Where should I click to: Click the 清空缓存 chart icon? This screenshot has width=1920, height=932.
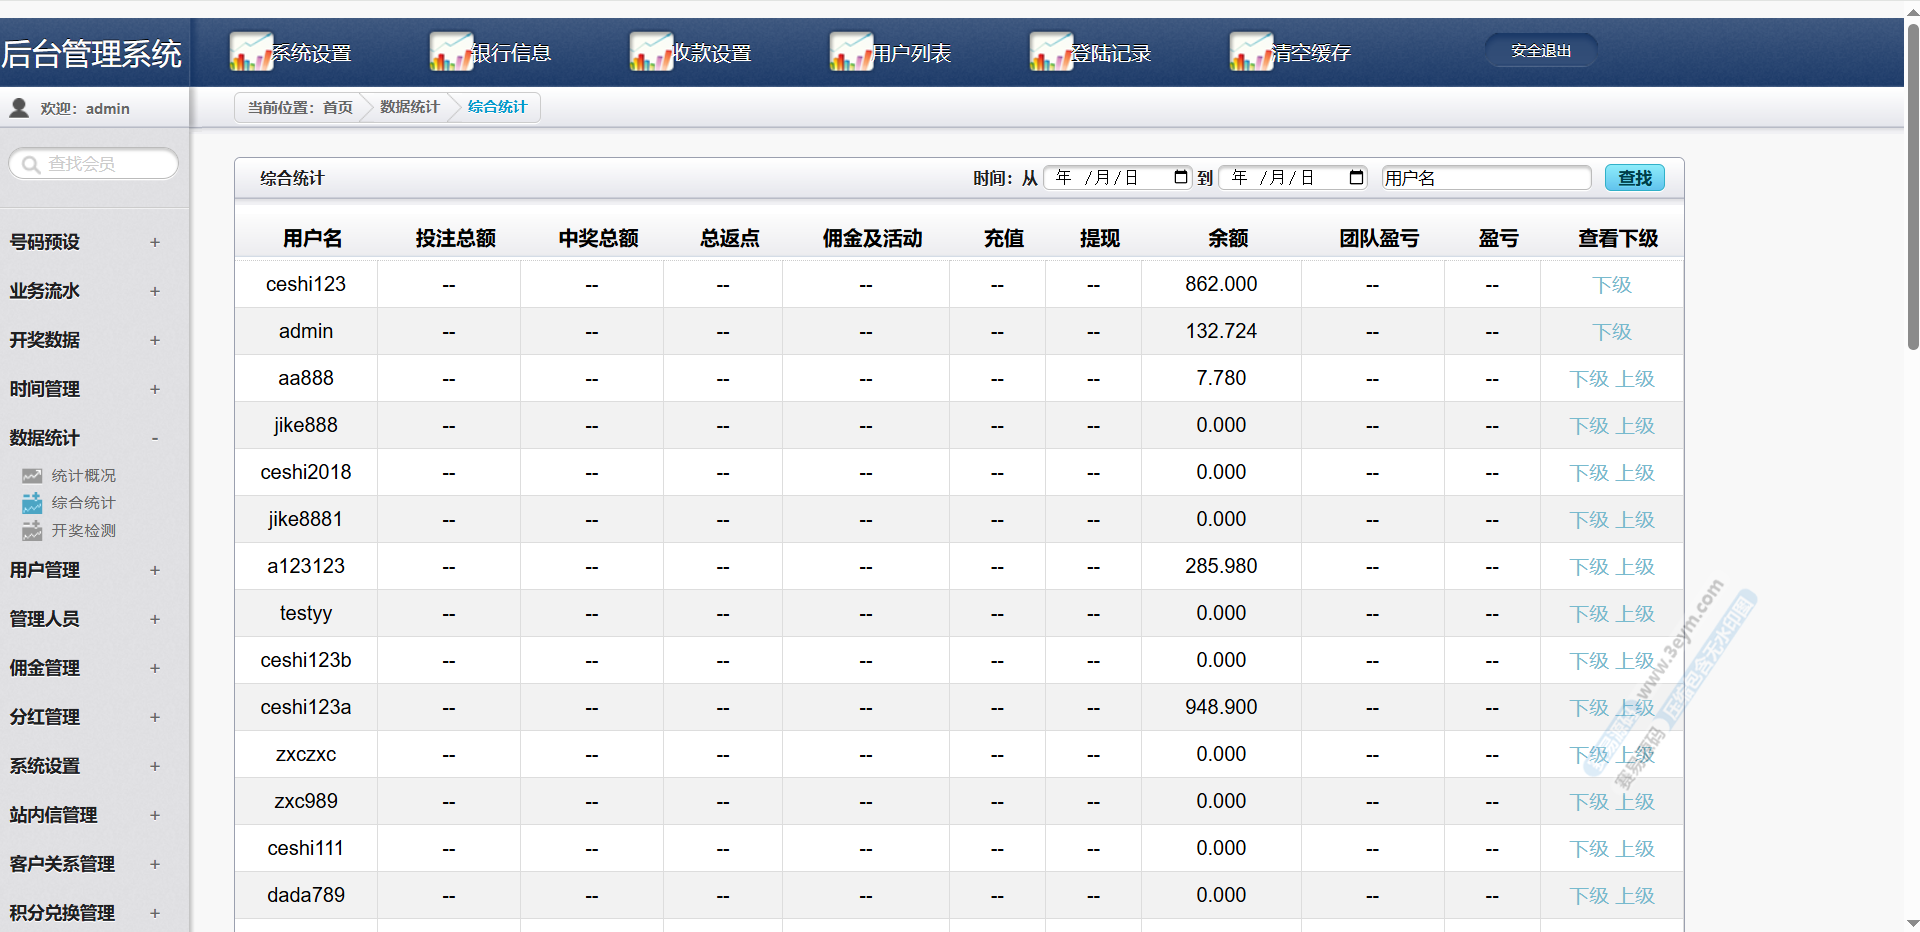coord(1251,52)
